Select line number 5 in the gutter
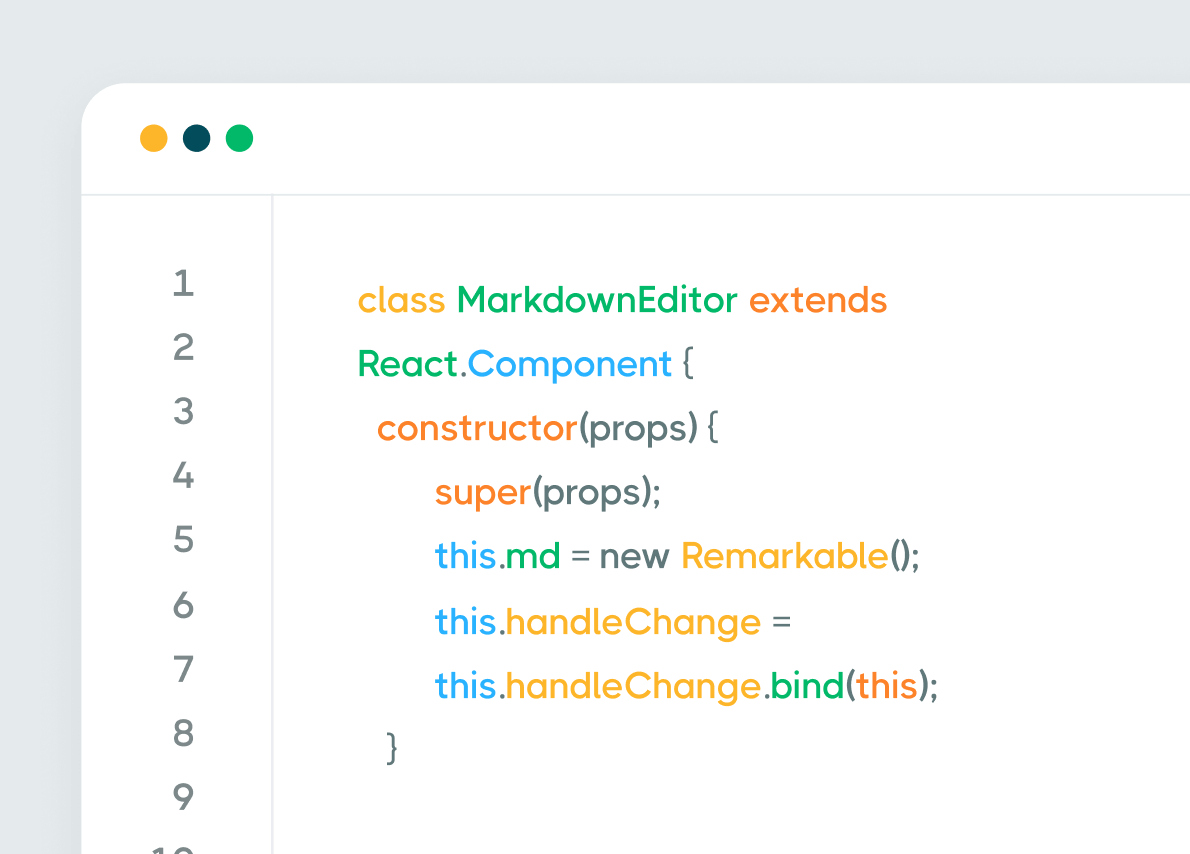1190x854 pixels. (x=183, y=541)
